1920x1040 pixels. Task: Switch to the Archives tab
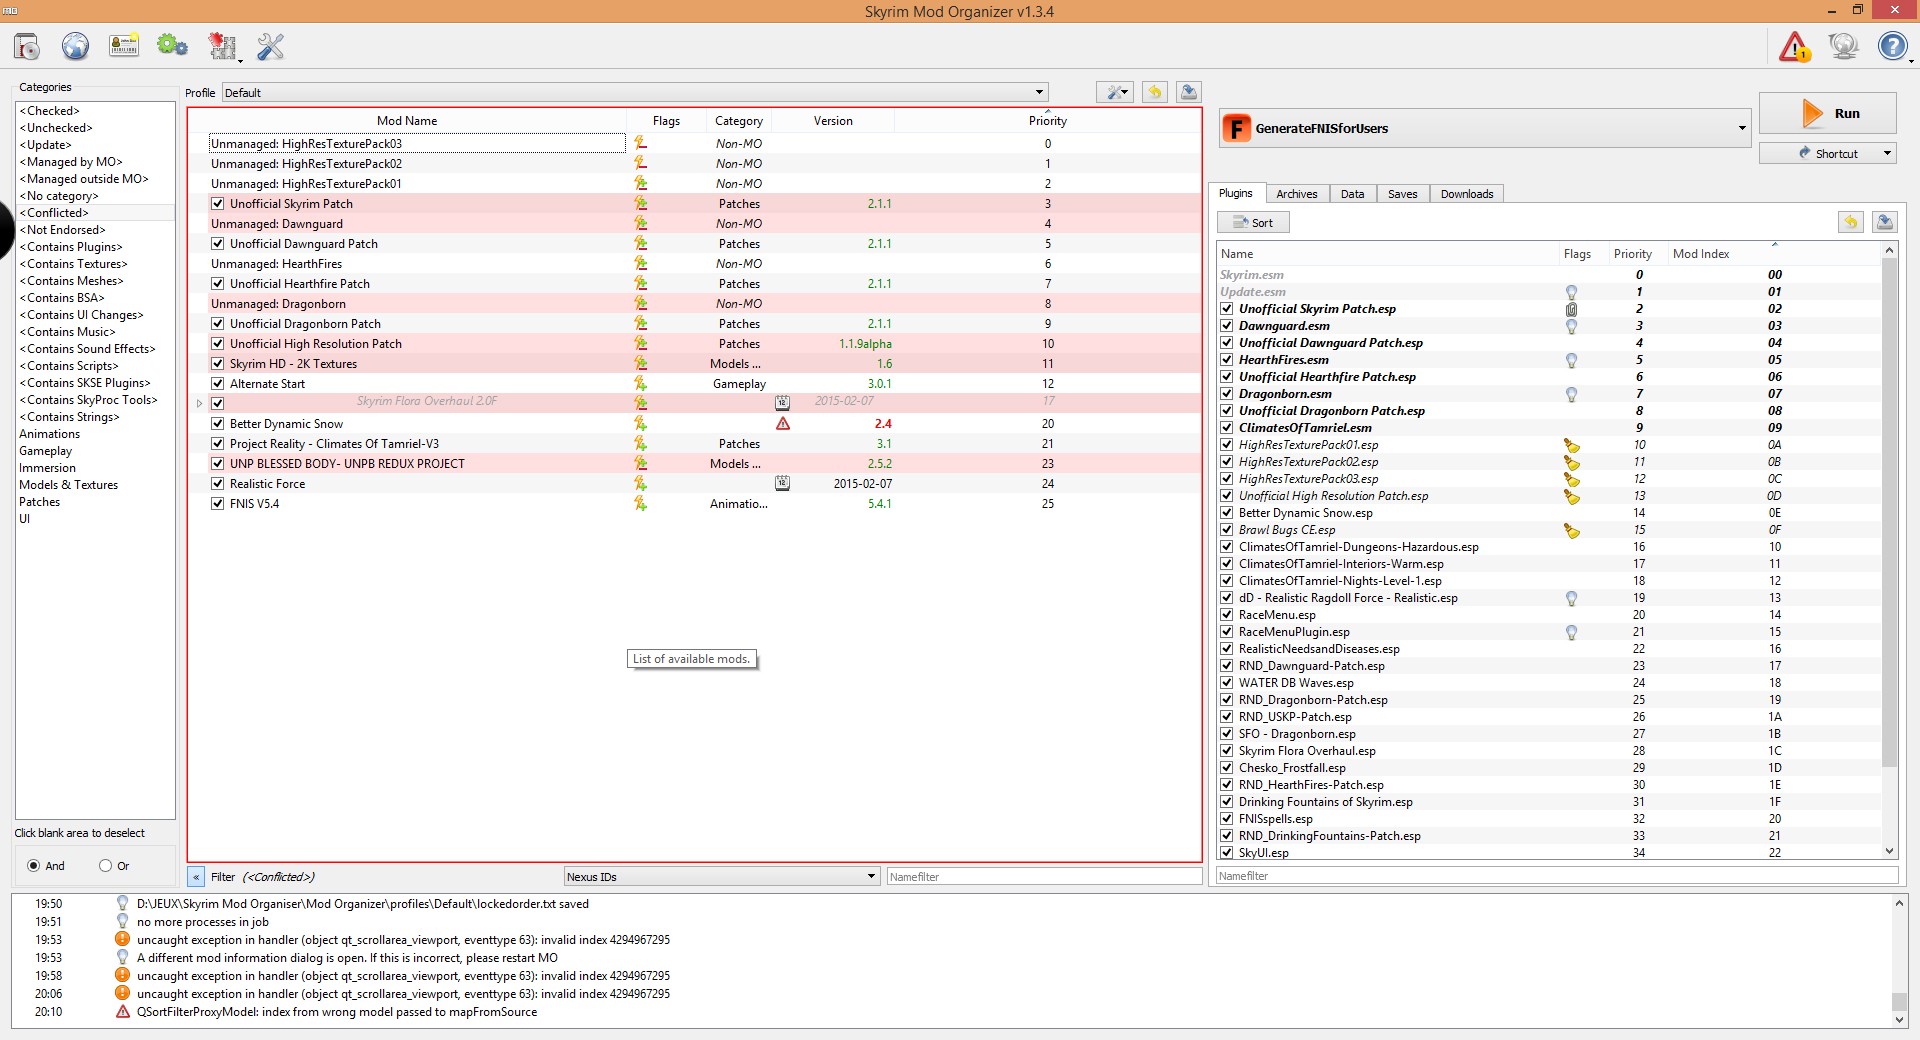click(1296, 194)
